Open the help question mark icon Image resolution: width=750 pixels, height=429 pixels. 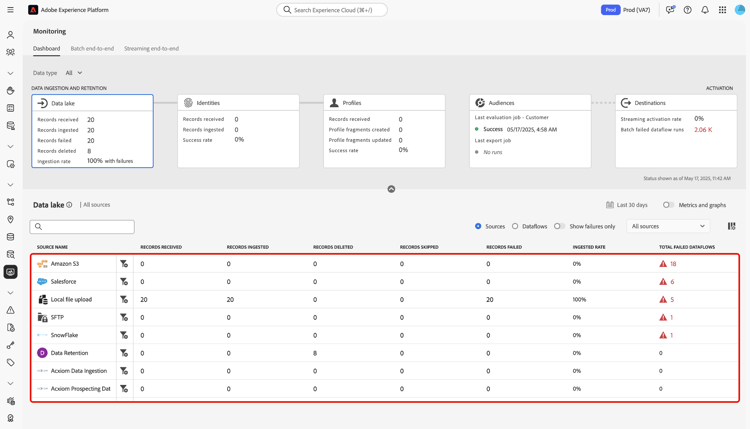(687, 10)
